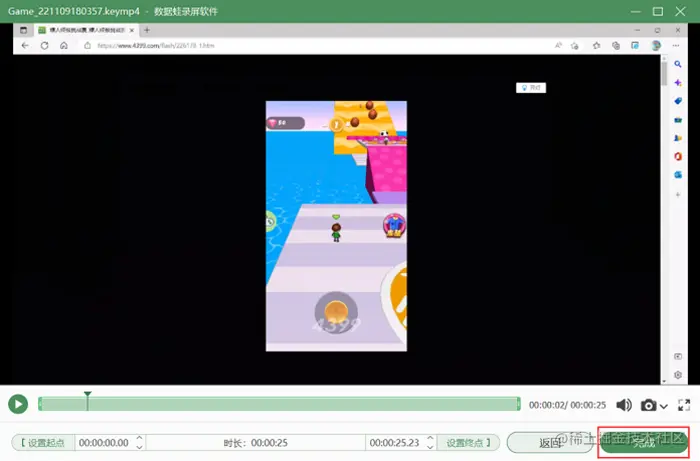This screenshot has width=700, height=461.
Task: Click the browser profile avatar icon
Action: pyautogui.click(x=656, y=46)
